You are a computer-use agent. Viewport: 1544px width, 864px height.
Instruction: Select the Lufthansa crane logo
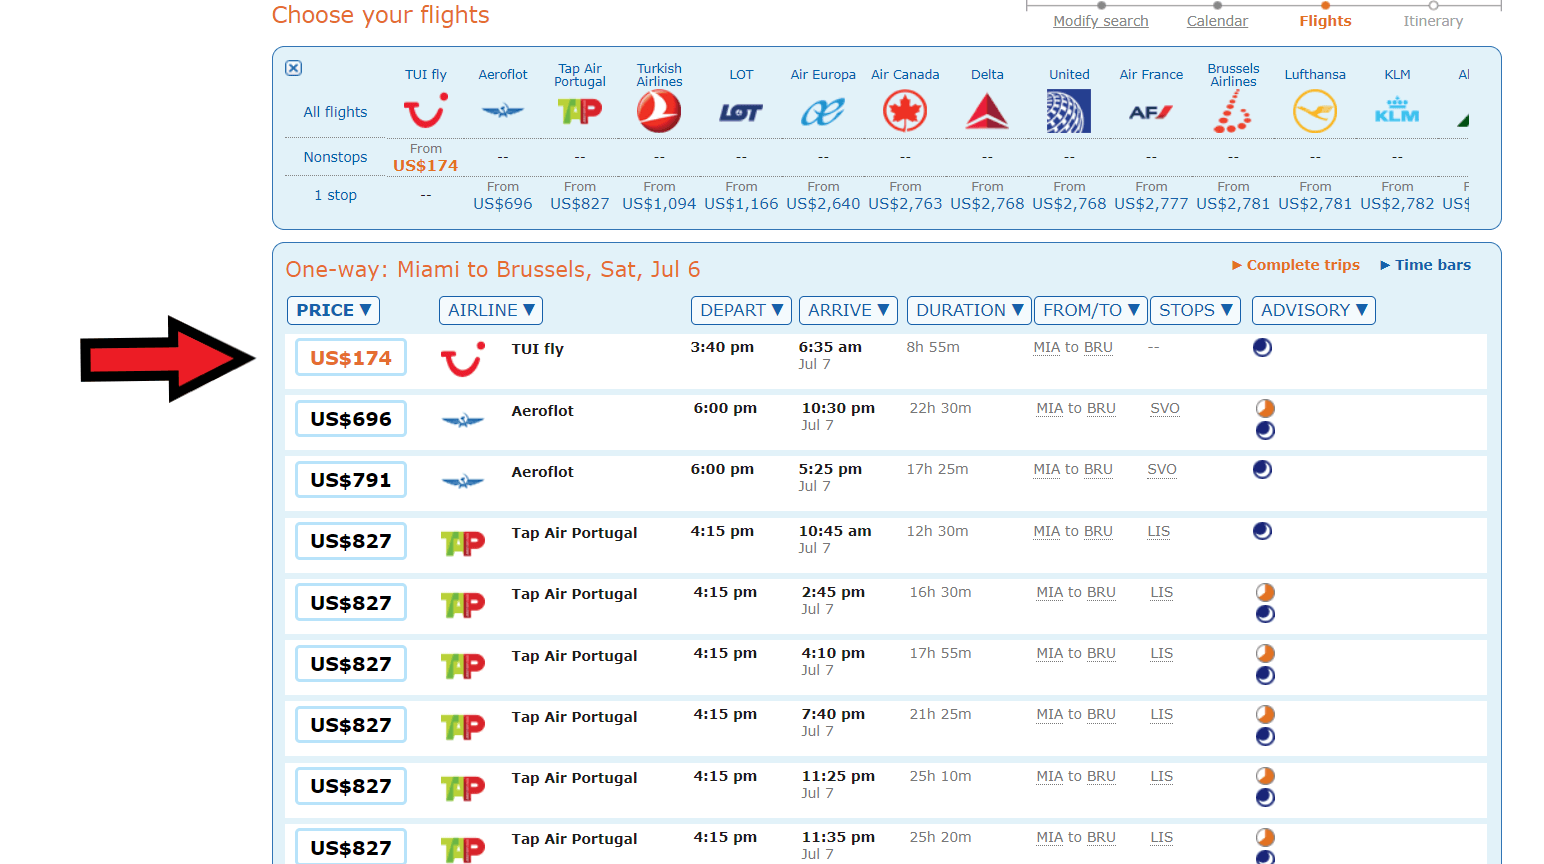pyautogui.click(x=1315, y=111)
